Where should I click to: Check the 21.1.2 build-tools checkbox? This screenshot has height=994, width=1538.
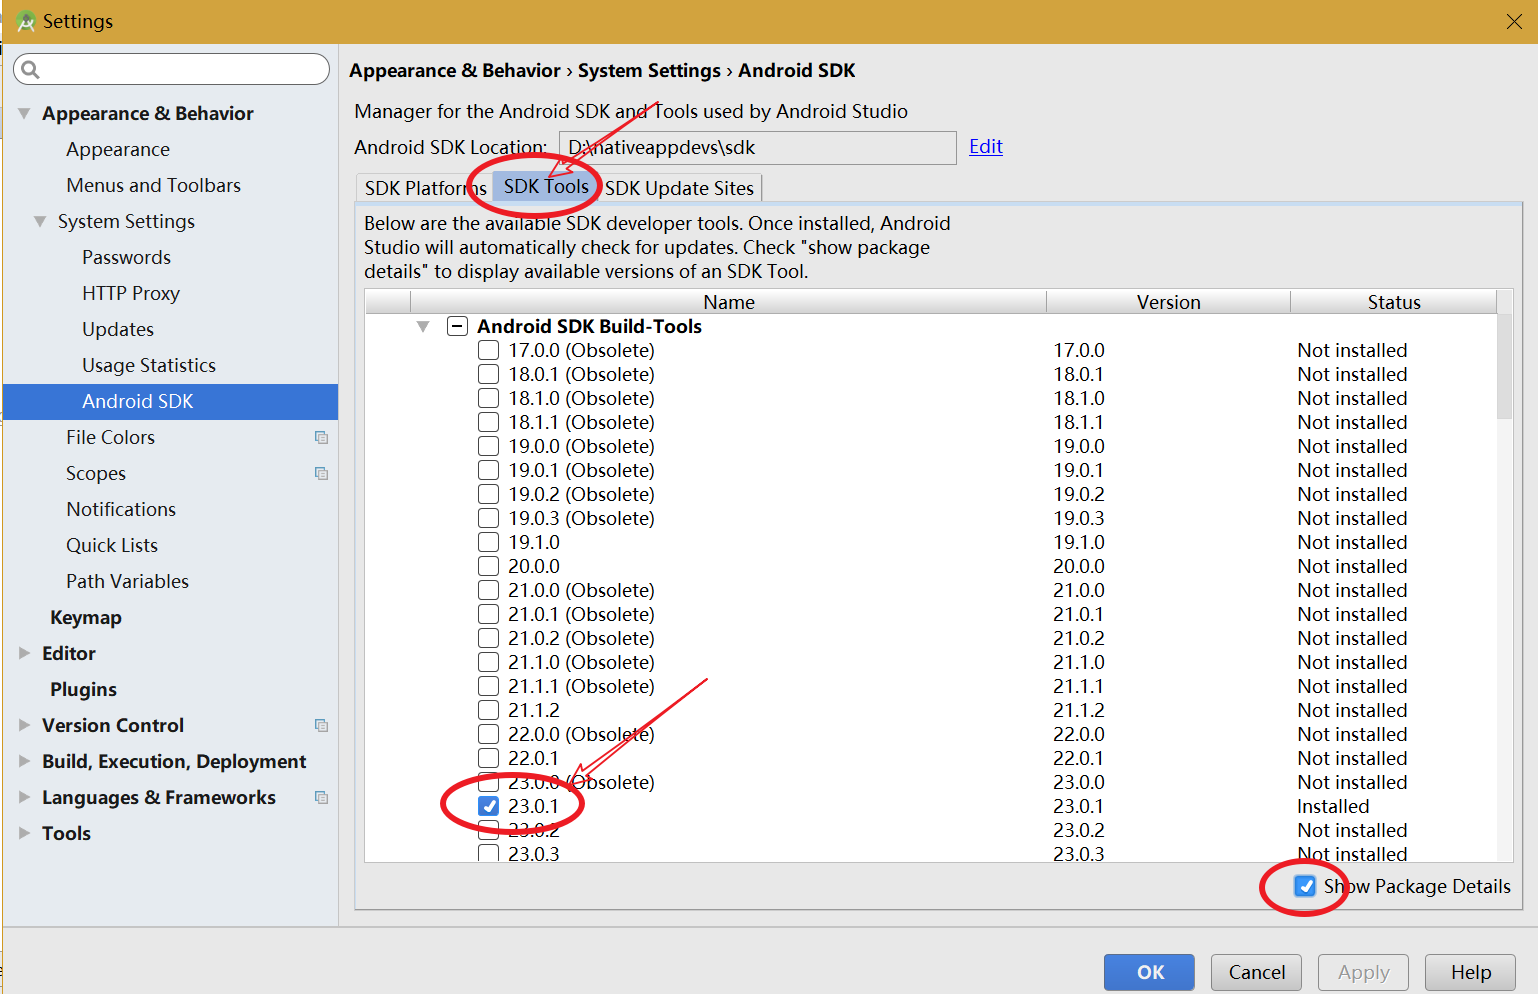point(488,710)
